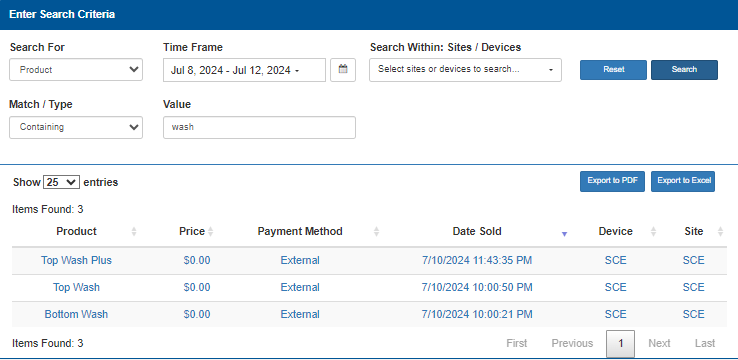Click the Value field containing wash
738x360 pixels.
[x=259, y=128]
